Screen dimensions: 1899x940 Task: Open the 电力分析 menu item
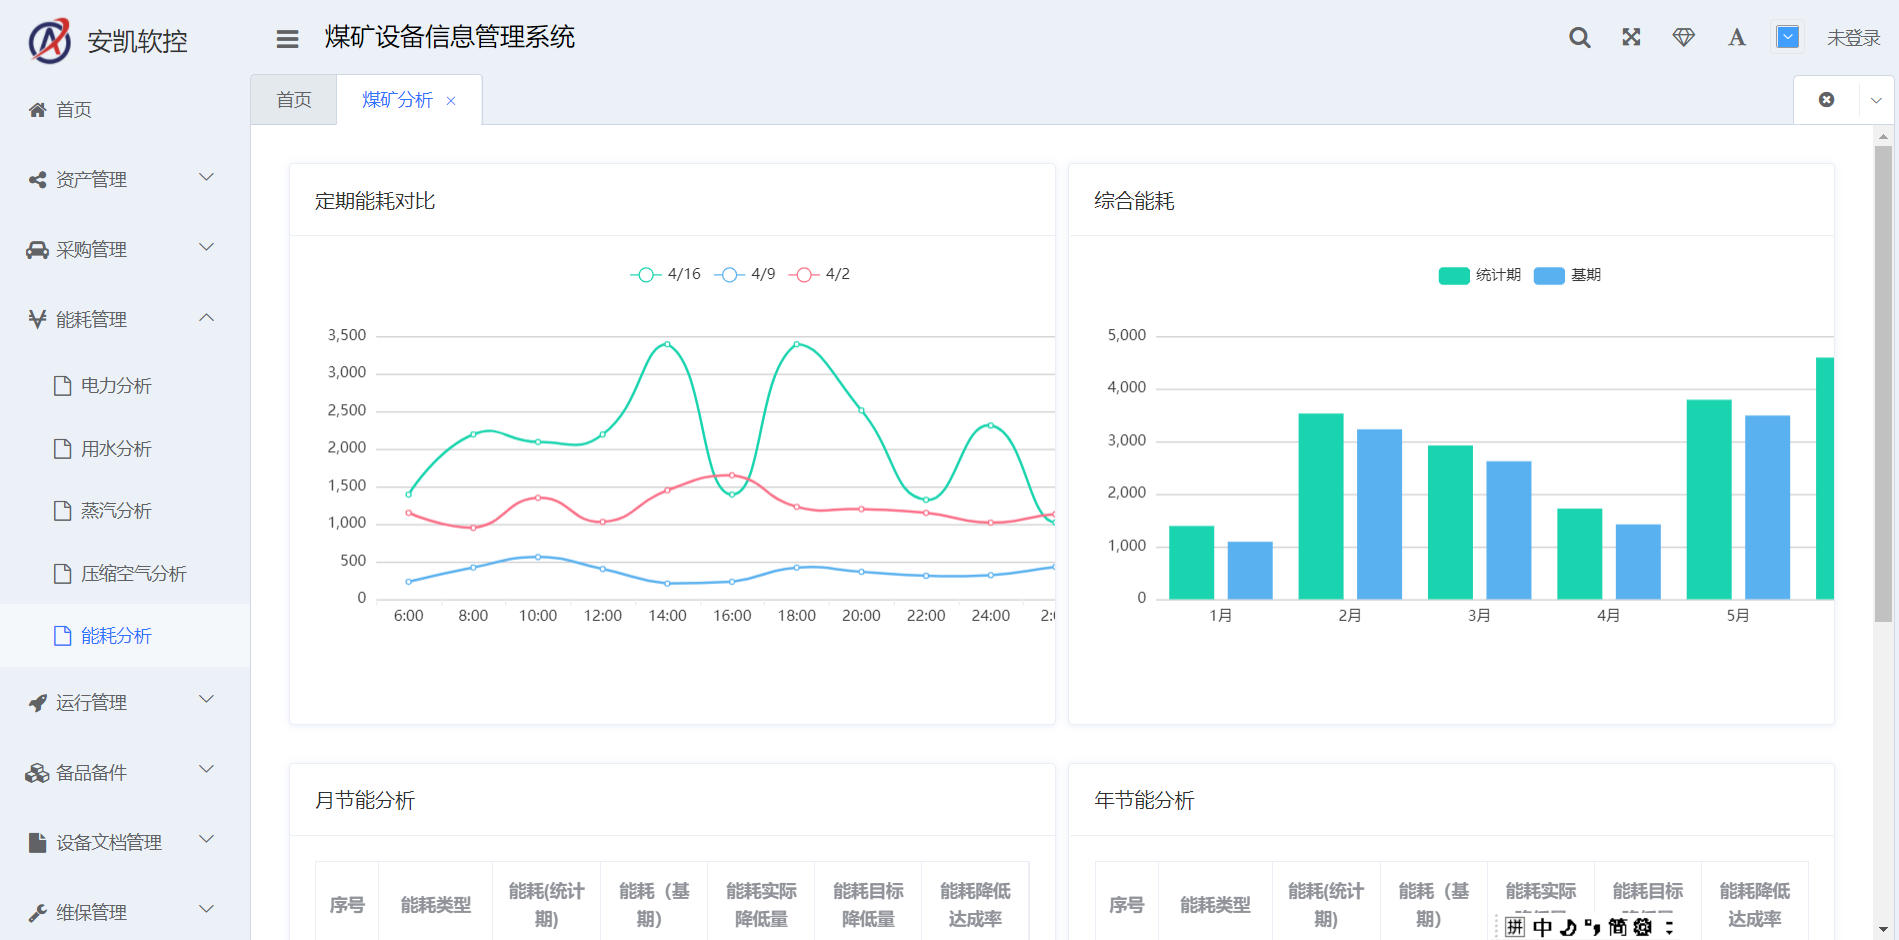coord(125,385)
